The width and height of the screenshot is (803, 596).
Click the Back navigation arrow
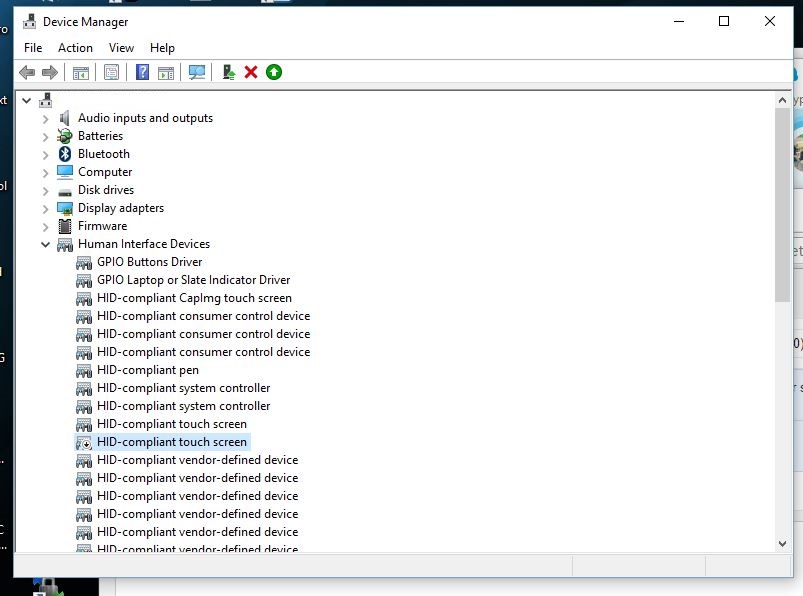click(27, 71)
